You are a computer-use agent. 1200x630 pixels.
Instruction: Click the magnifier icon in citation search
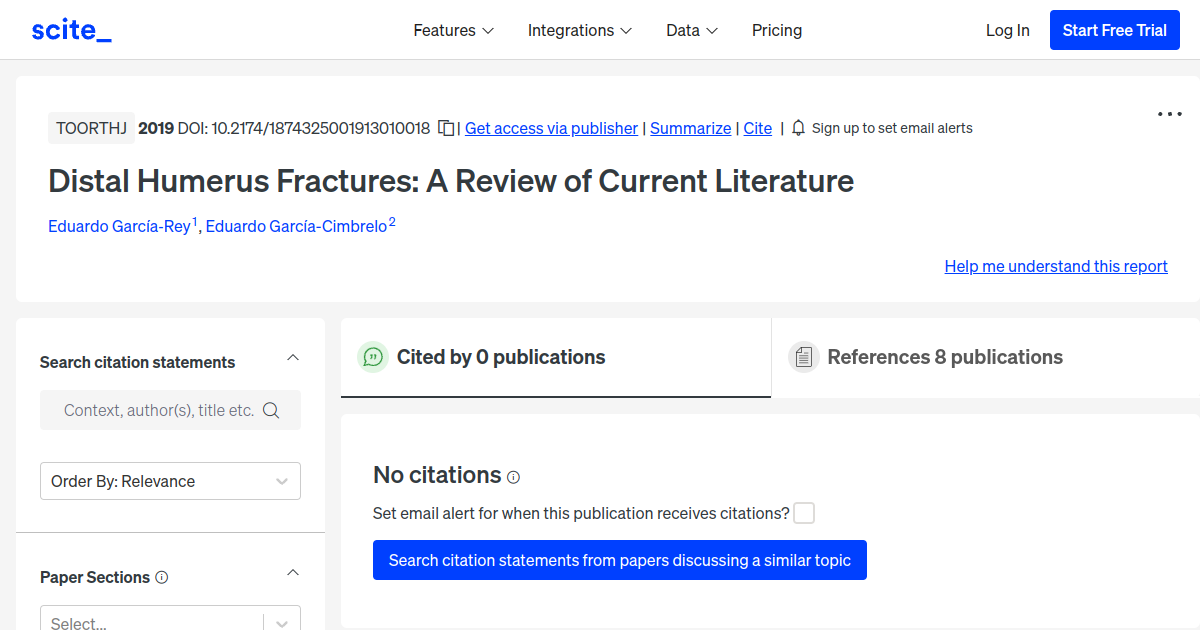point(271,410)
